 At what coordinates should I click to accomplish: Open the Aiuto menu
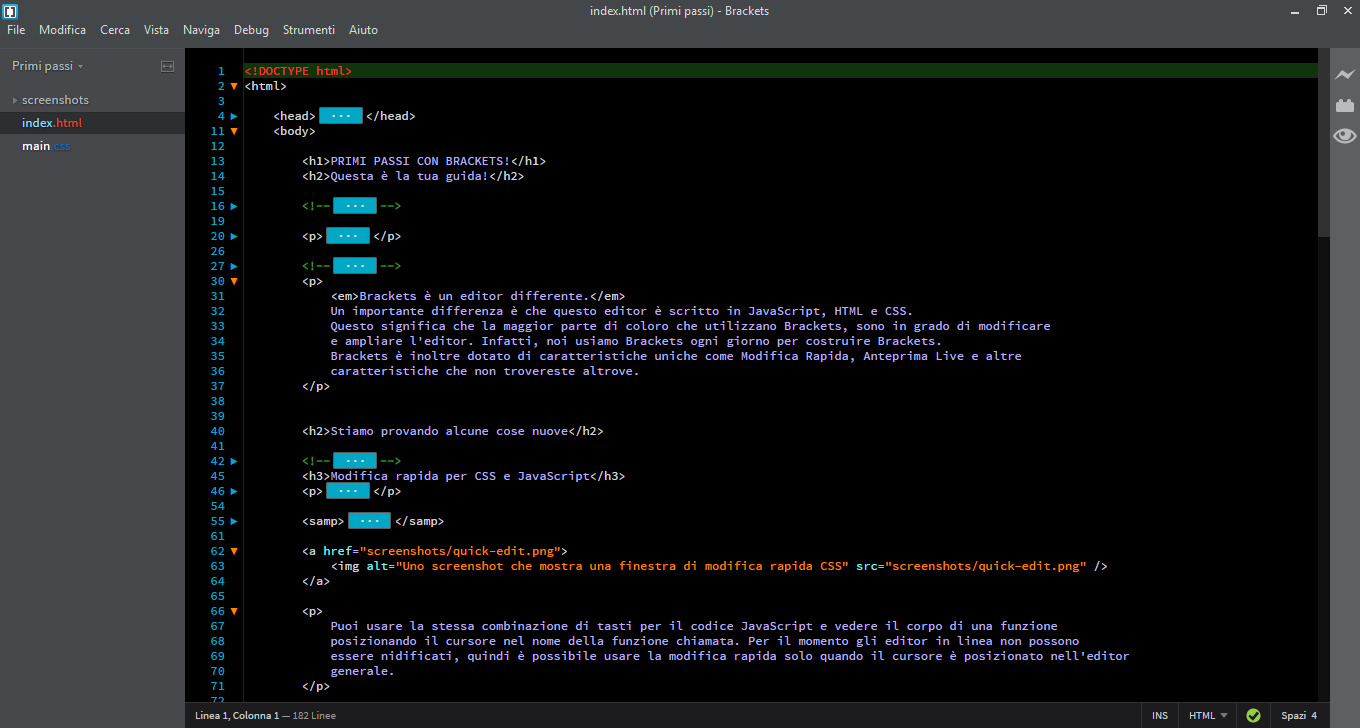pos(363,30)
